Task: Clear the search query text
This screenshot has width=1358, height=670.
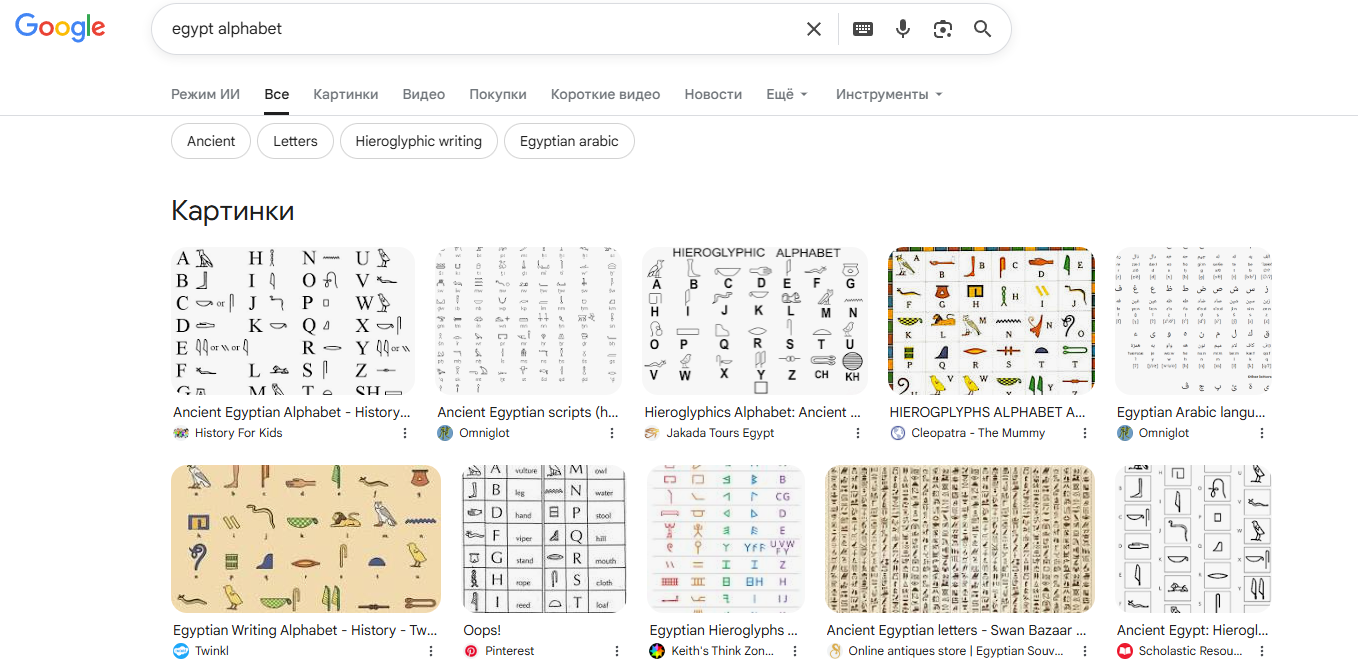Action: click(x=814, y=29)
